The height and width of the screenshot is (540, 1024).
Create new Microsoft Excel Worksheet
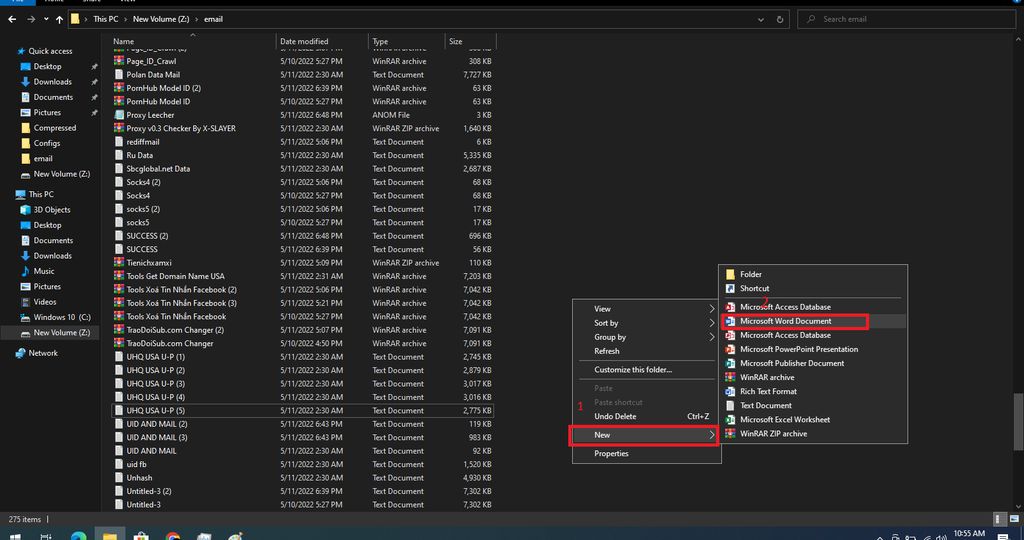813,420
